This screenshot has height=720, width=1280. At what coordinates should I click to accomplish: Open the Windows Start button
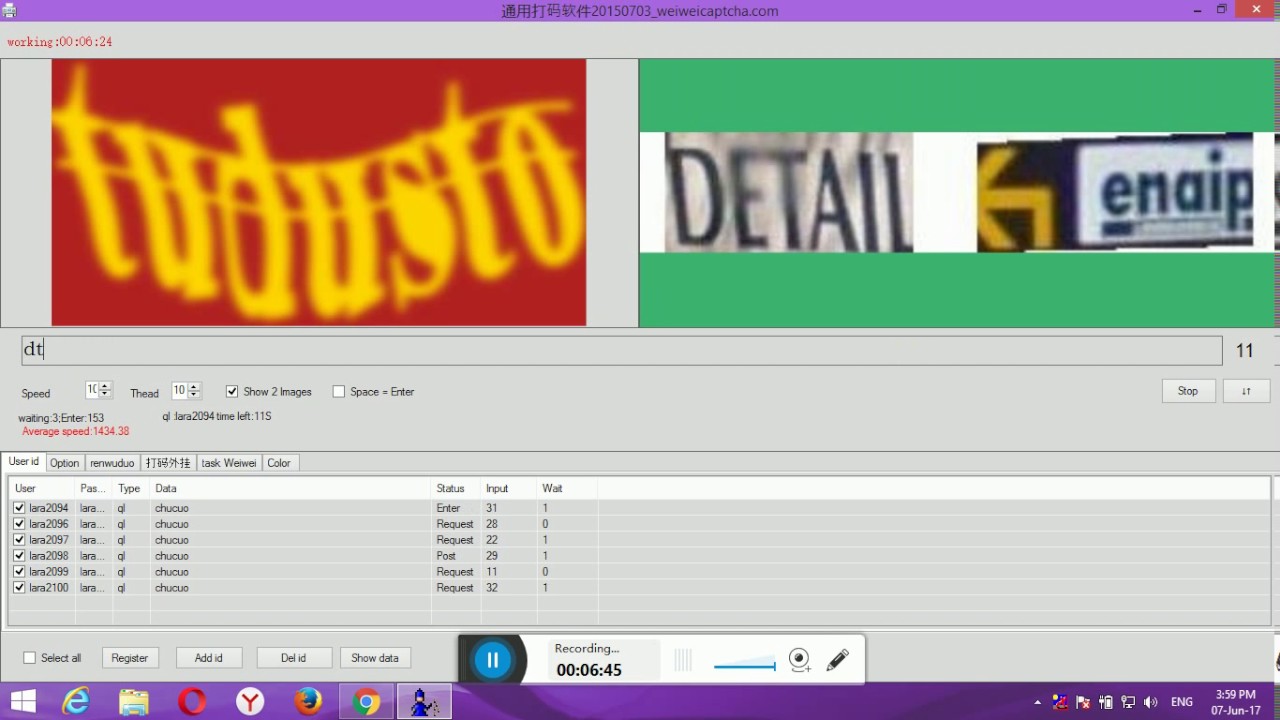[x=24, y=702]
